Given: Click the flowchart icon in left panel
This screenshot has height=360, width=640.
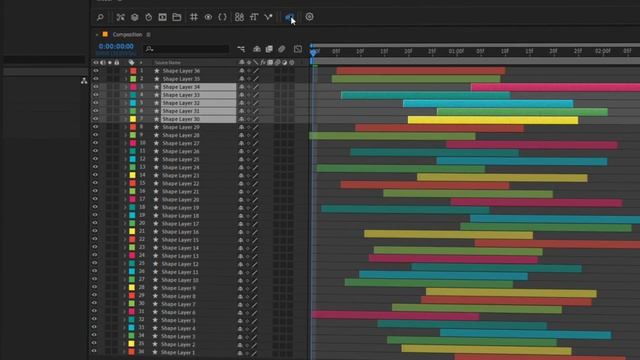Looking at the screenshot, I should [84, 81].
